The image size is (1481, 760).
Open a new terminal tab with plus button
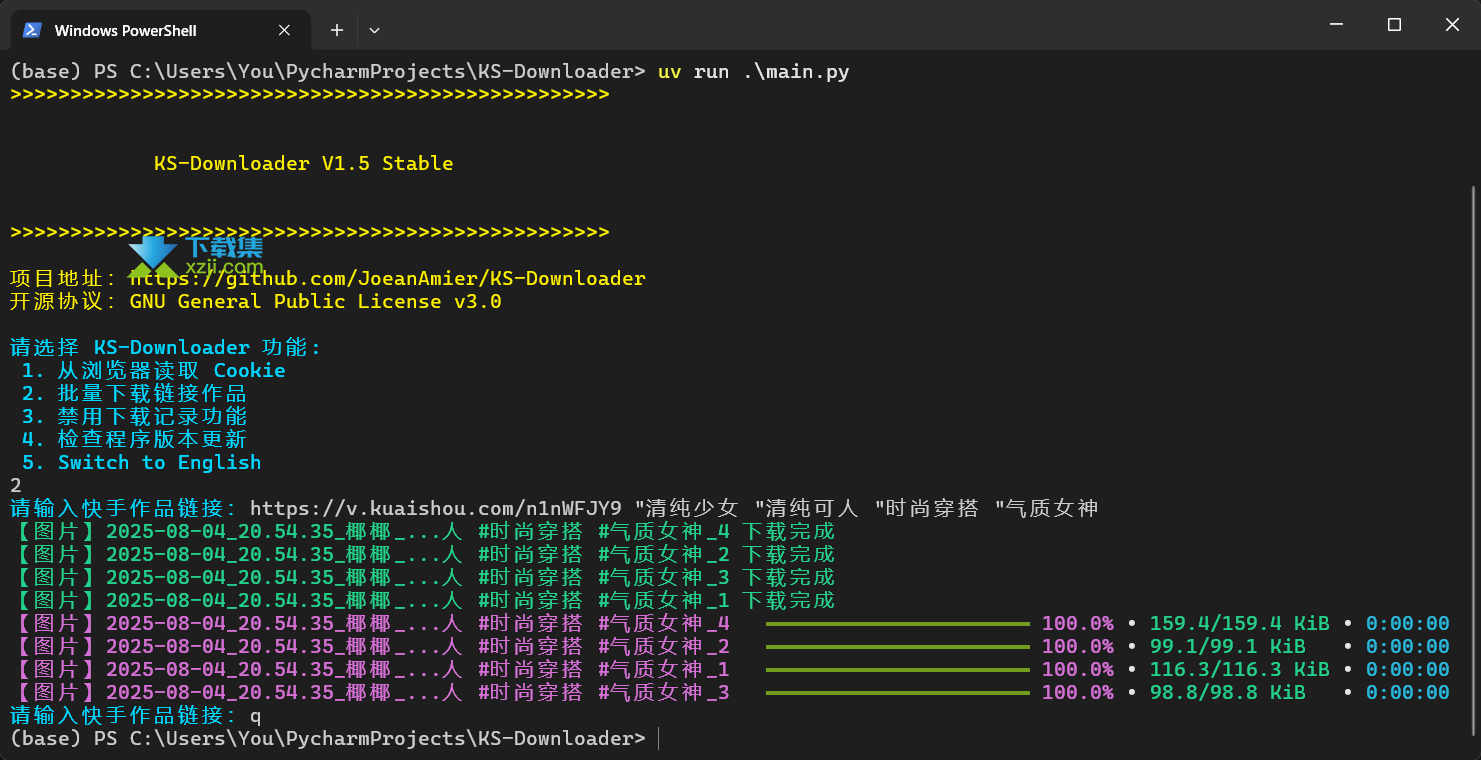(x=337, y=30)
